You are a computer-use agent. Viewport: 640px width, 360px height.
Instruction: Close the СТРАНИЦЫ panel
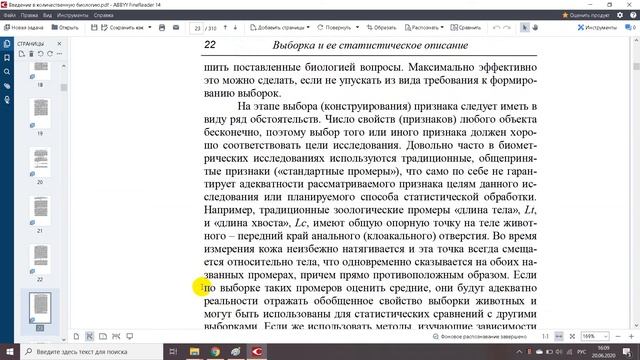pyautogui.click(x=60, y=43)
